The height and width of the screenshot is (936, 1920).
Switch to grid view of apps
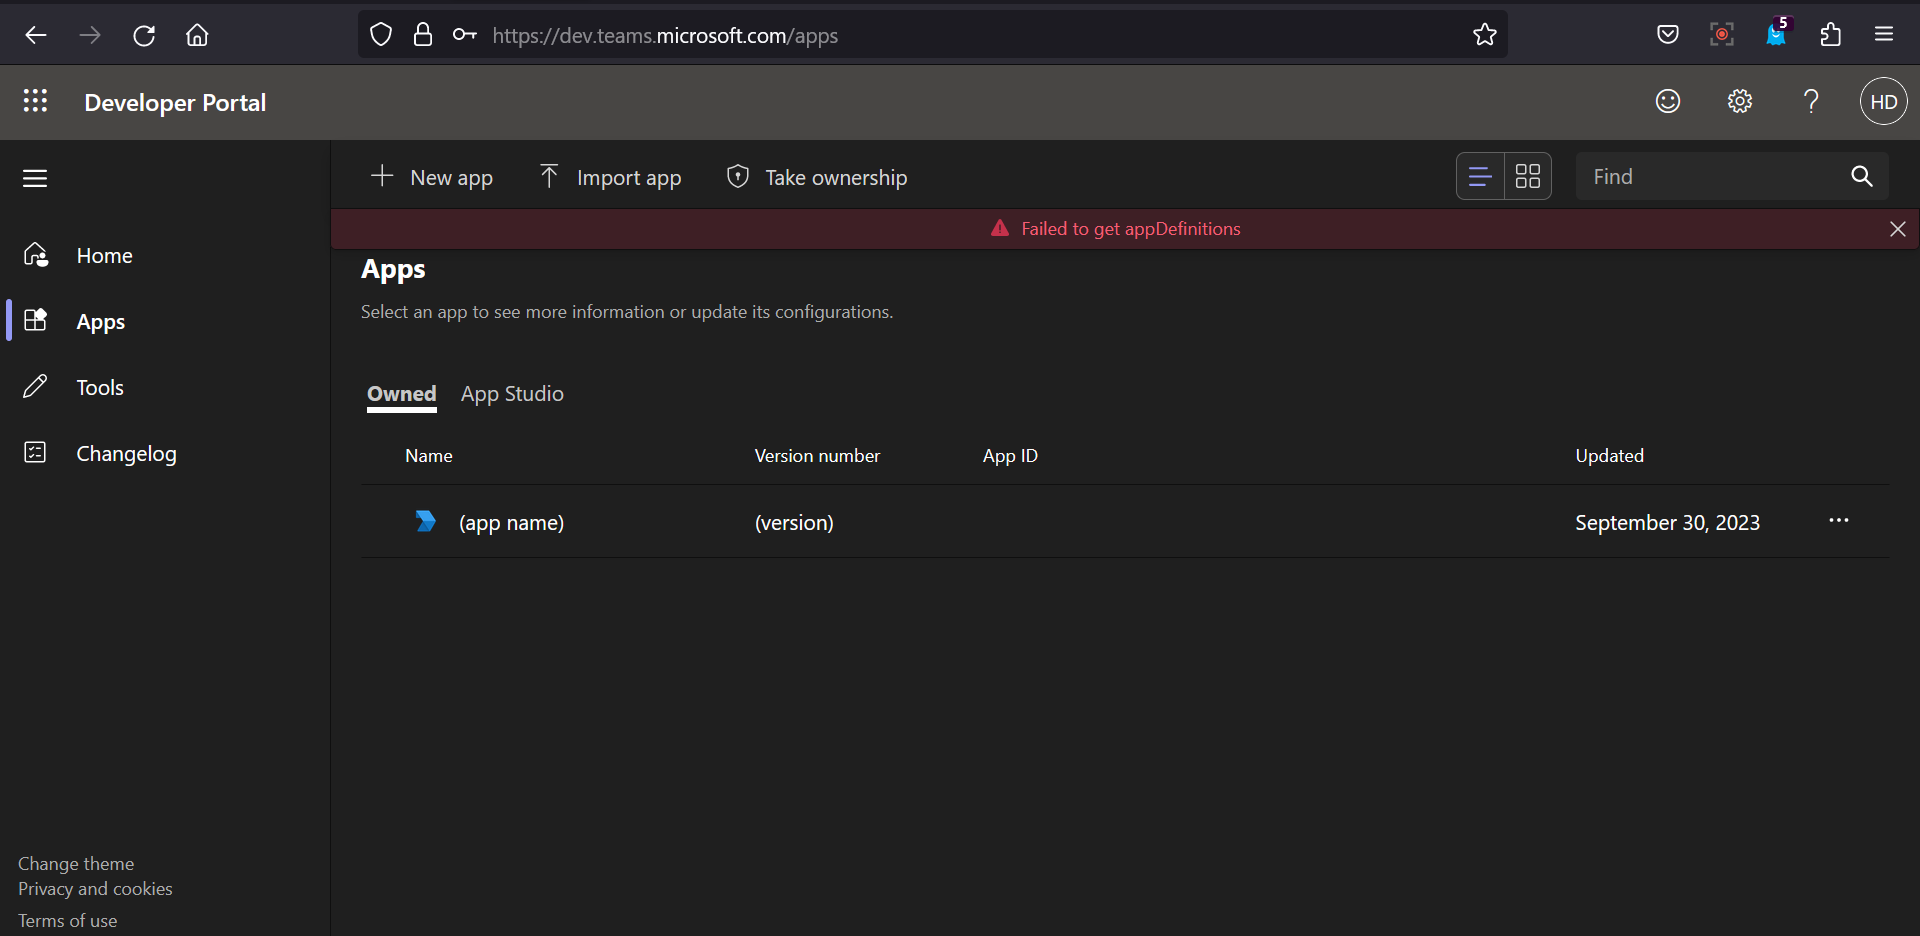coord(1528,176)
